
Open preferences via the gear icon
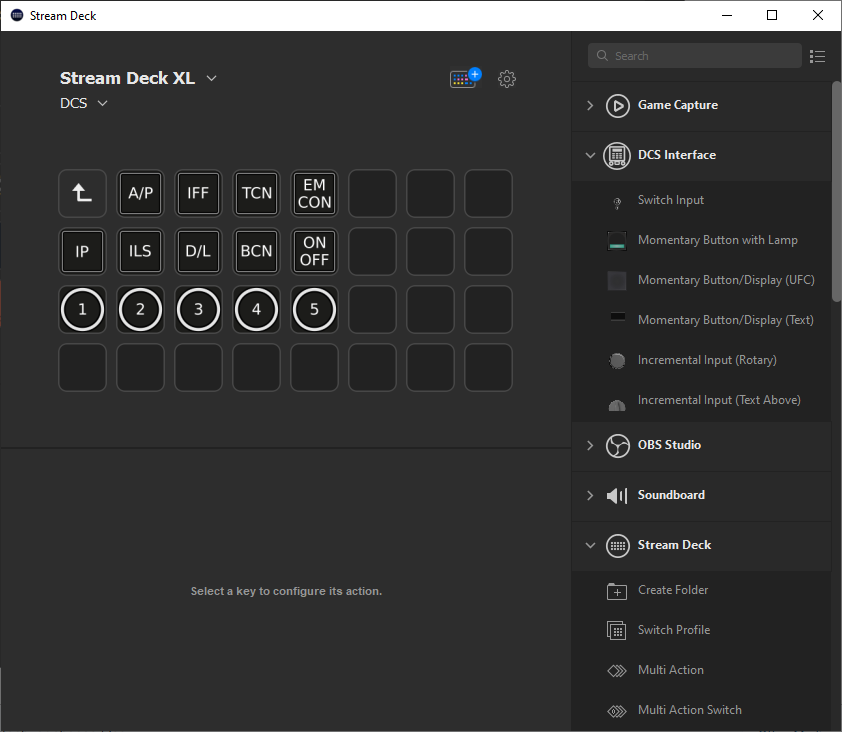(x=506, y=79)
